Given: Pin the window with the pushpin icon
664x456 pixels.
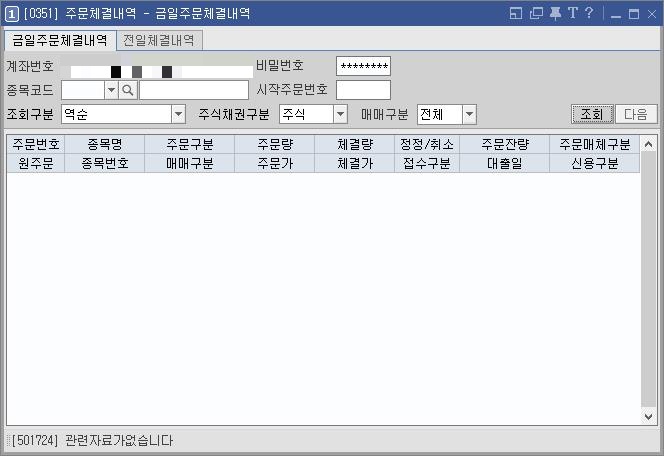Looking at the screenshot, I should 555,14.
